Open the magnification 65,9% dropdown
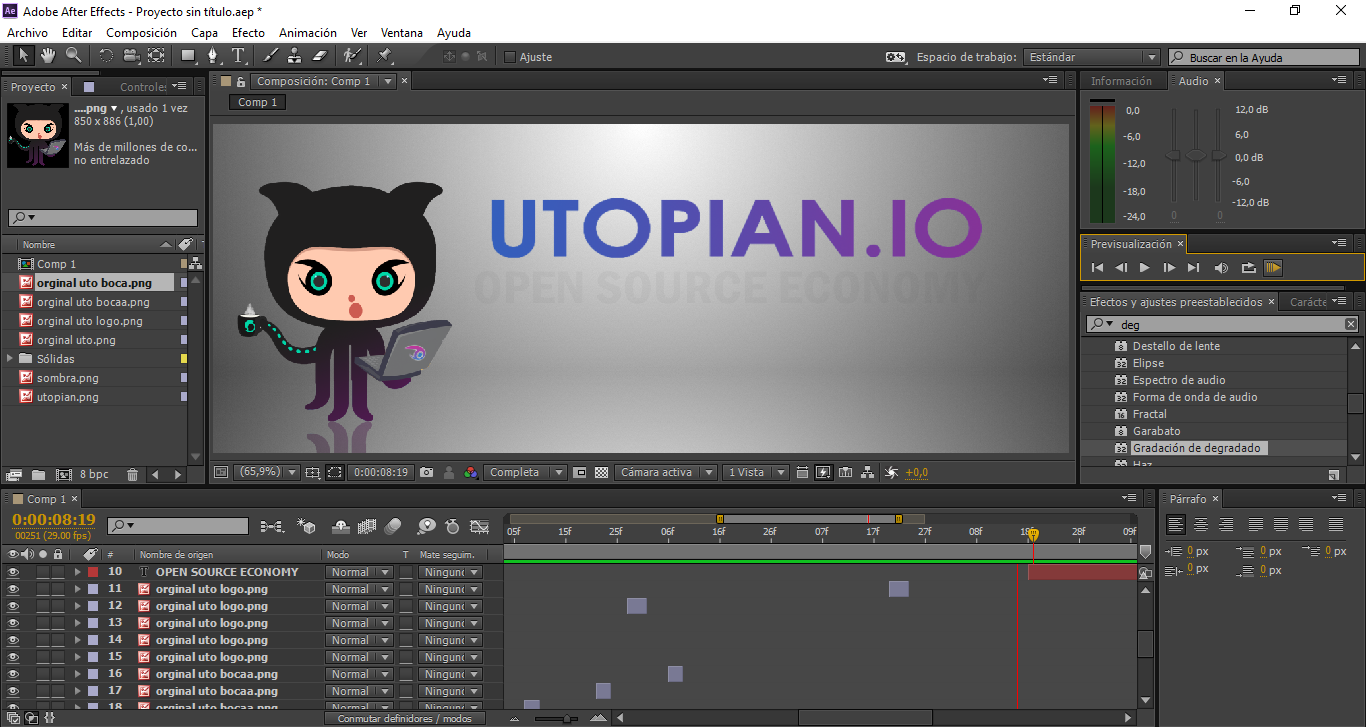1366x727 pixels. coord(267,472)
